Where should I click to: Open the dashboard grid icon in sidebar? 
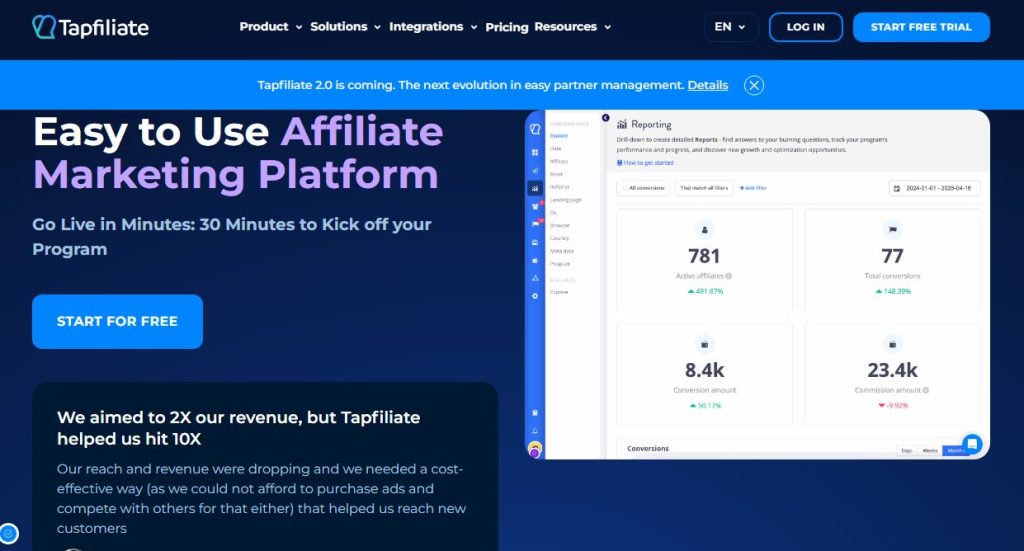click(x=535, y=152)
